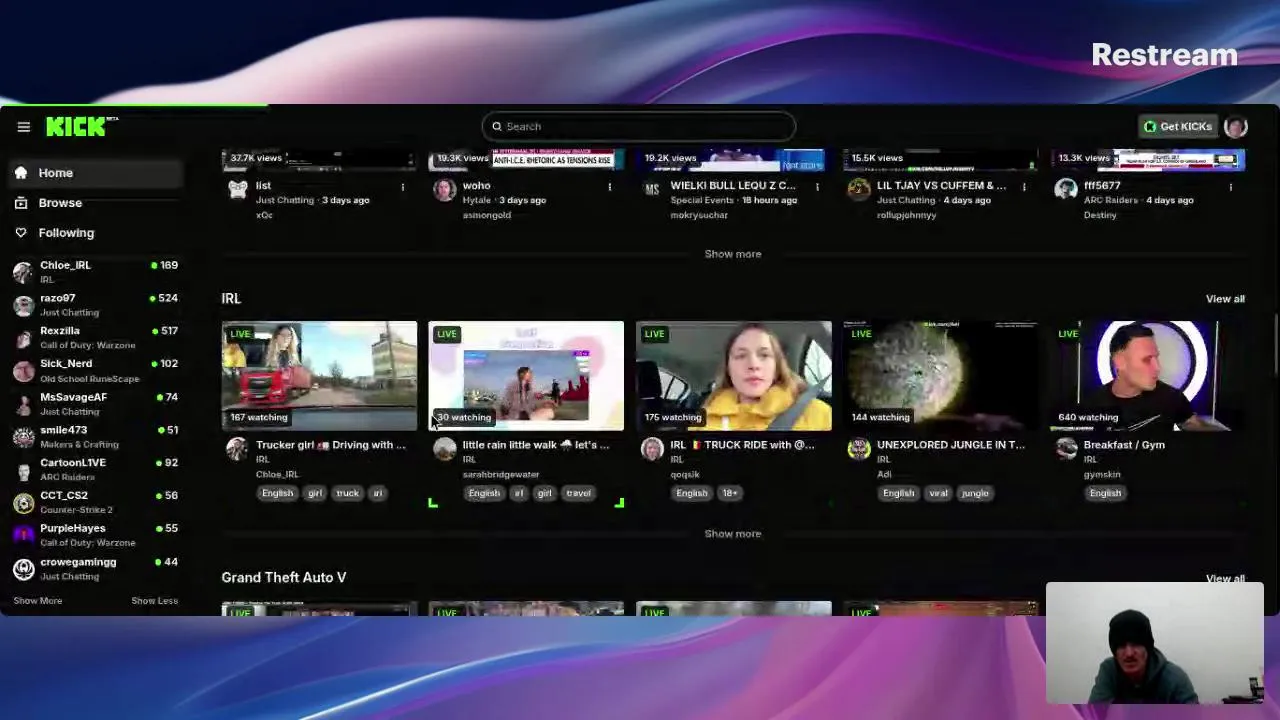This screenshot has height=720, width=1280.
Task: Open crowegamingg avatar in sidebar
Action: [x=23, y=569]
